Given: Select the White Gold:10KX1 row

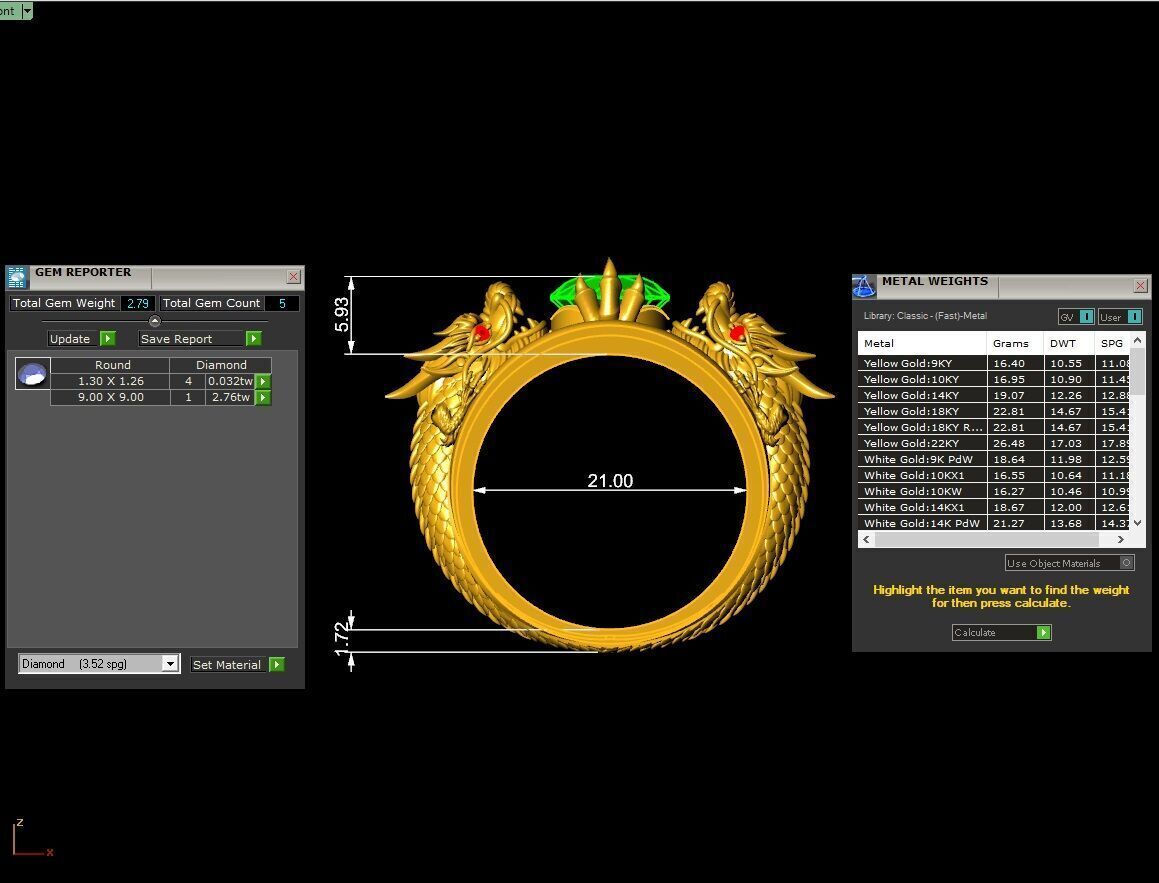Looking at the screenshot, I should point(994,475).
